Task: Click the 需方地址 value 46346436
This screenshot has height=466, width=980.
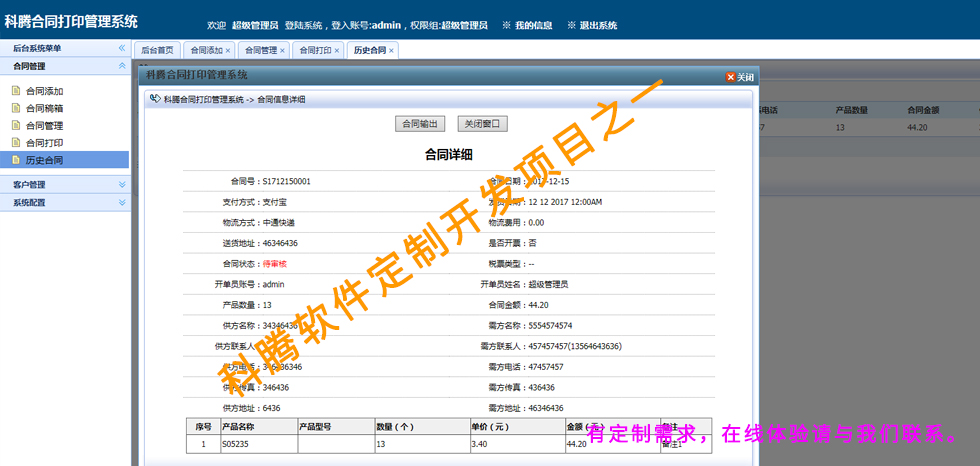Action: click(546, 409)
